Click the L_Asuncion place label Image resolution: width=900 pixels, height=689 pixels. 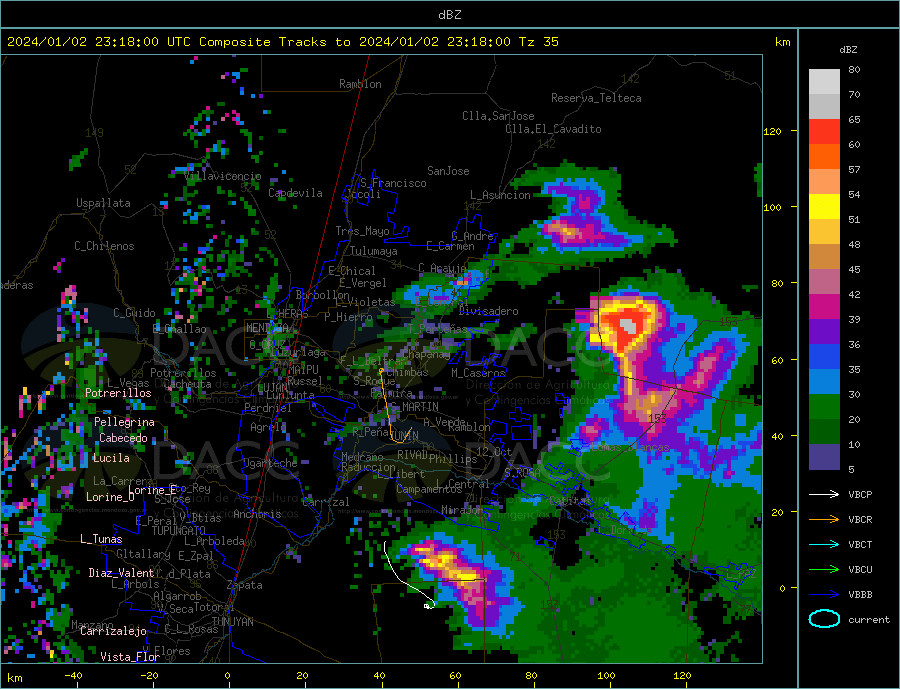(500, 195)
